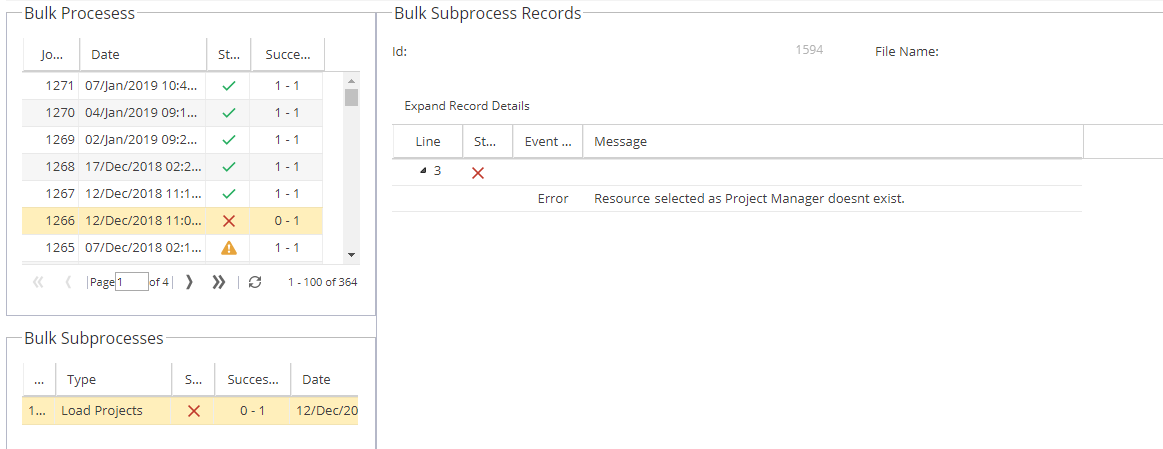Select job 1268 row
Image resolution: width=1163 pixels, height=449 pixels.
click(173, 166)
